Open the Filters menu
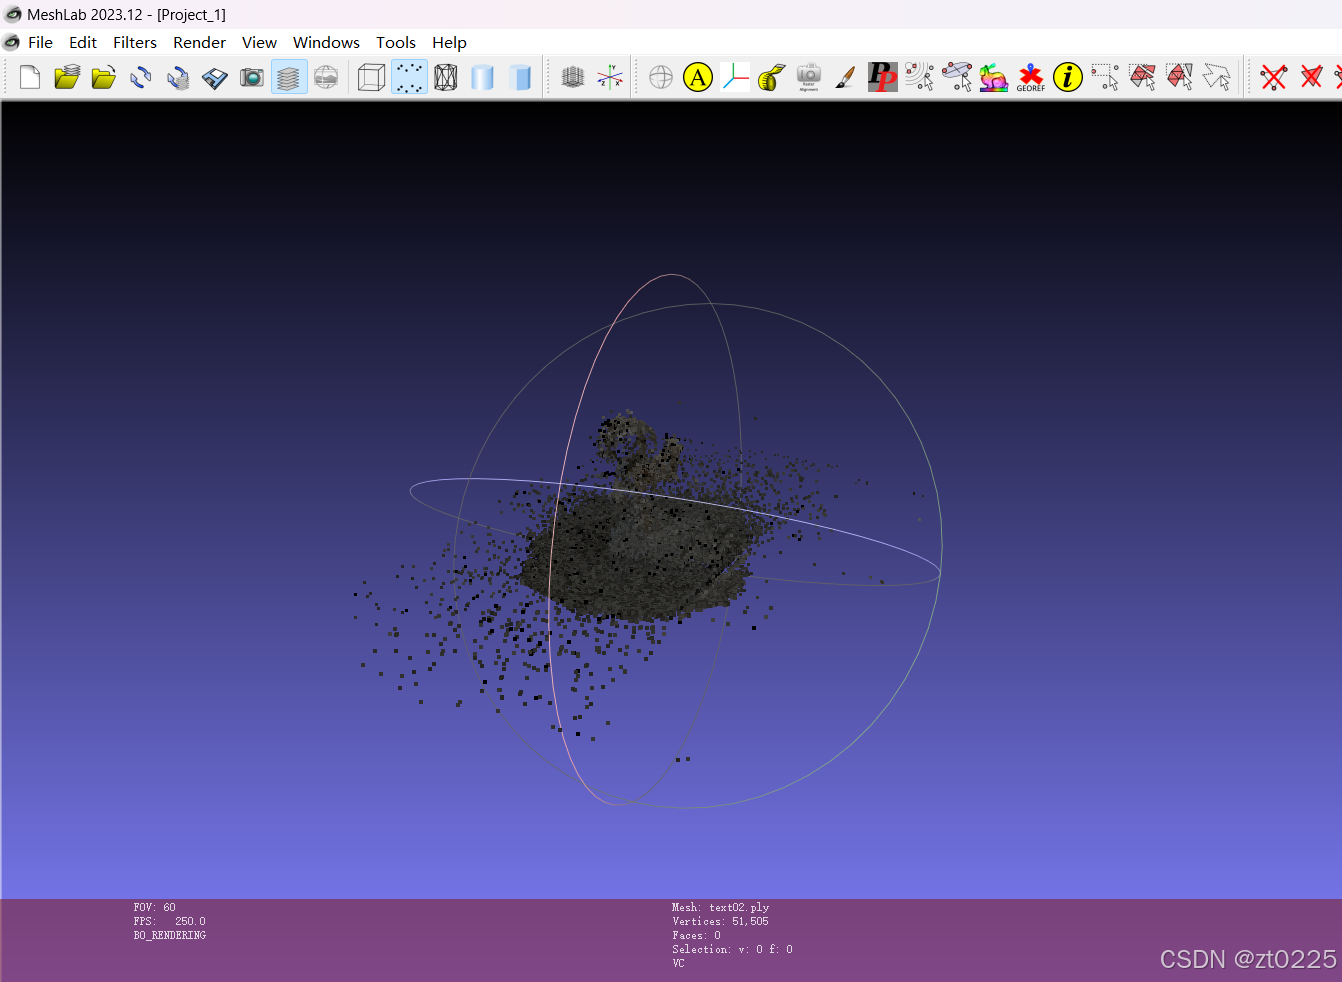Image resolution: width=1342 pixels, height=982 pixels. click(x=135, y=42)
